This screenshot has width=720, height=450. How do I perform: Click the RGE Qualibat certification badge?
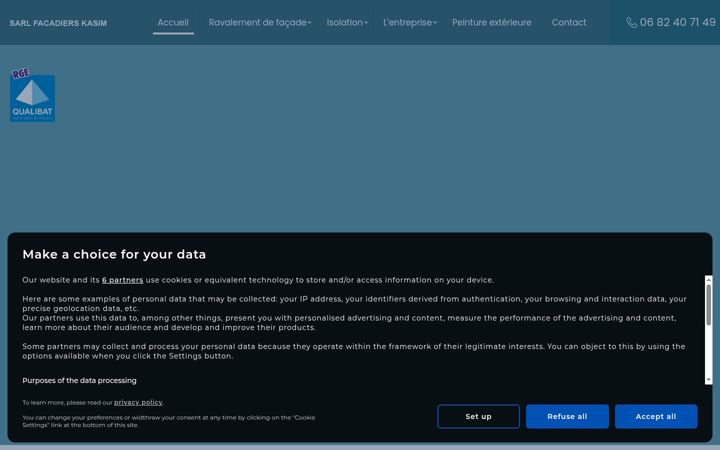(32, 95)
